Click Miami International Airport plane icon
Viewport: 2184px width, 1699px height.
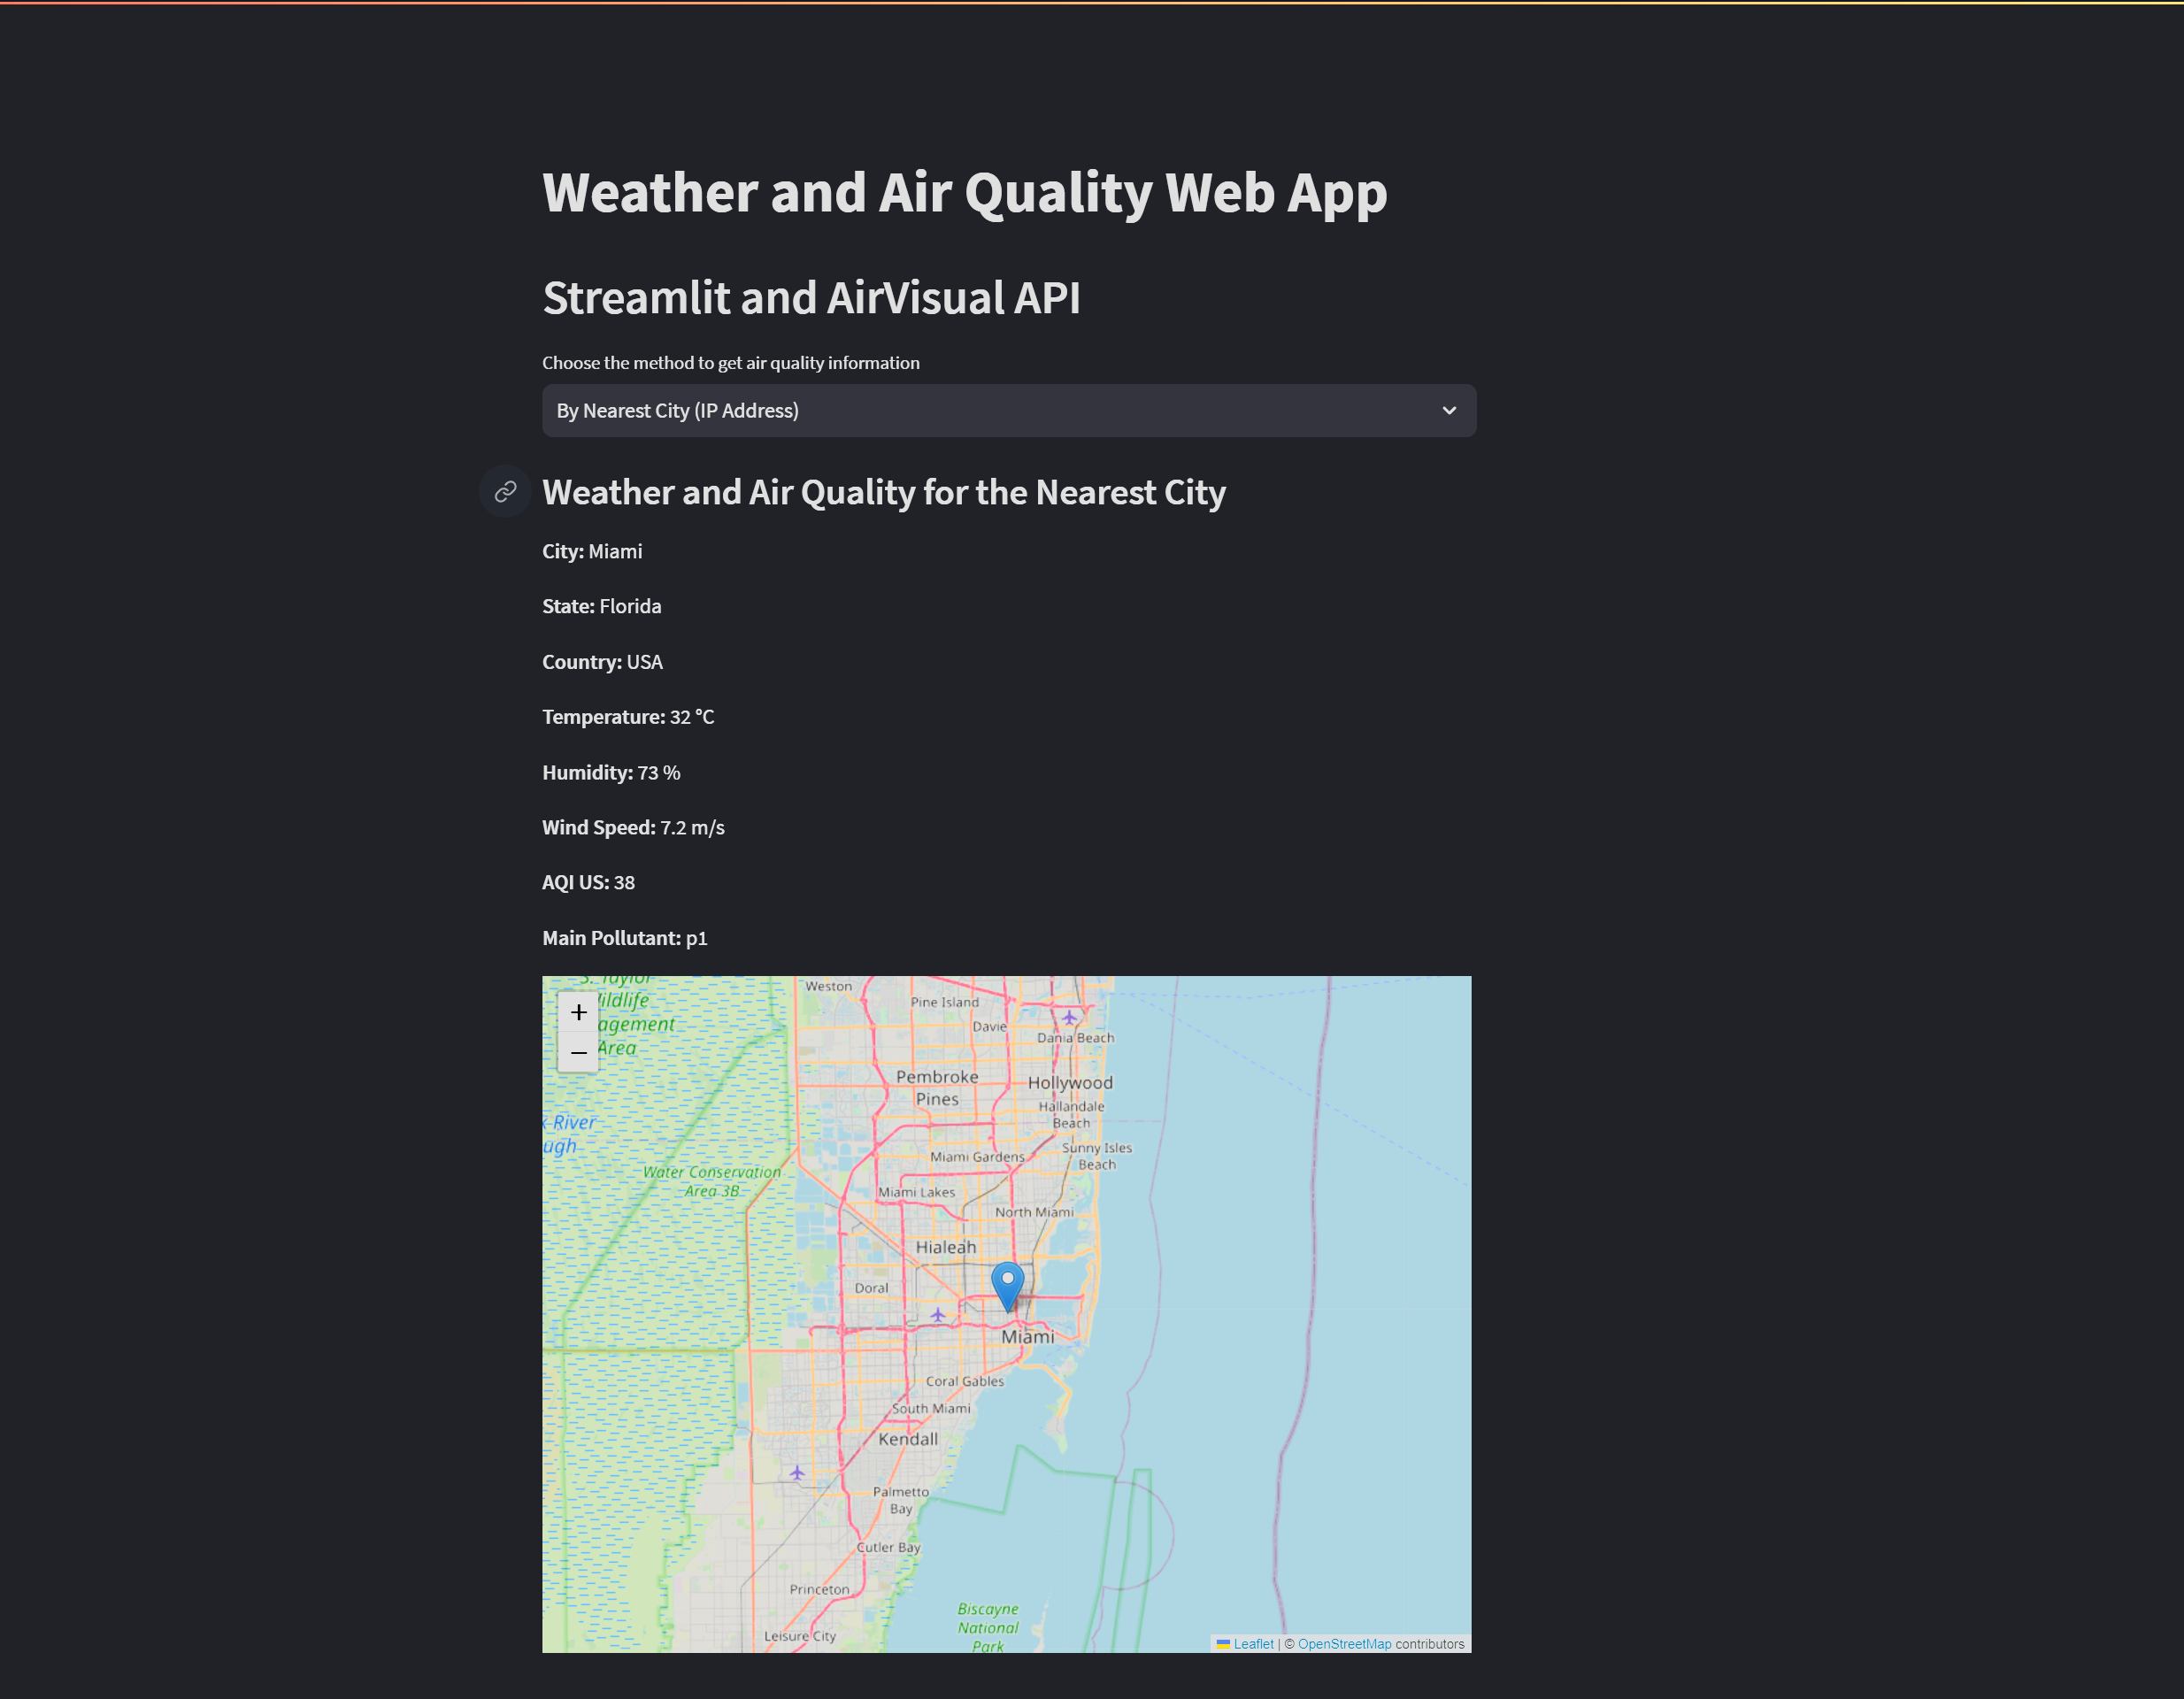pyautogui.click(x=937, y=1315)
